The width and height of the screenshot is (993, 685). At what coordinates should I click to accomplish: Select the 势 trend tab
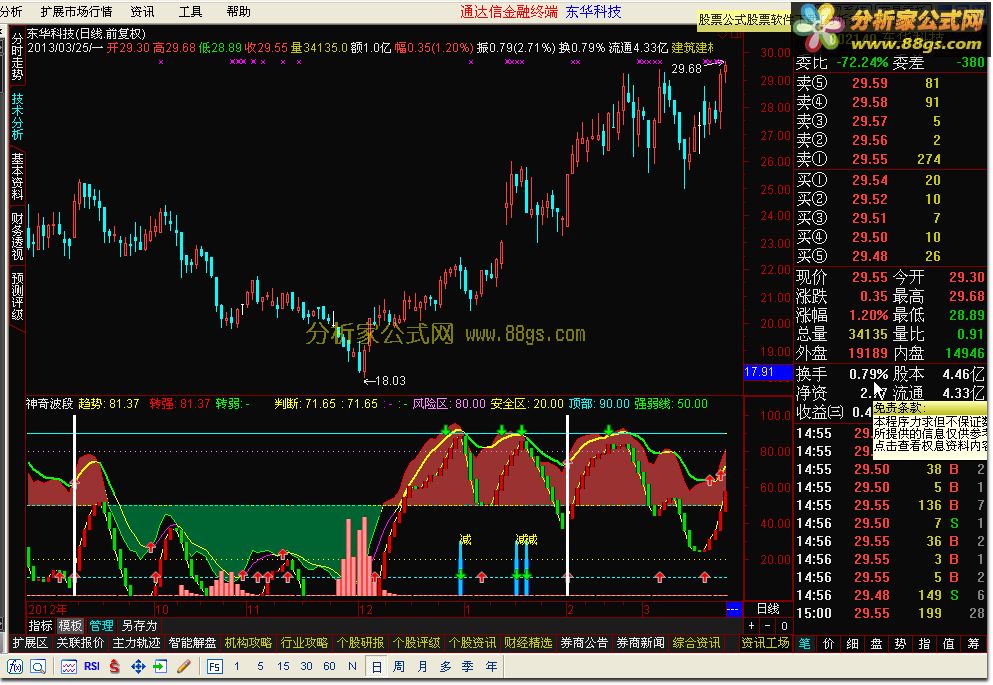(901, 643)
